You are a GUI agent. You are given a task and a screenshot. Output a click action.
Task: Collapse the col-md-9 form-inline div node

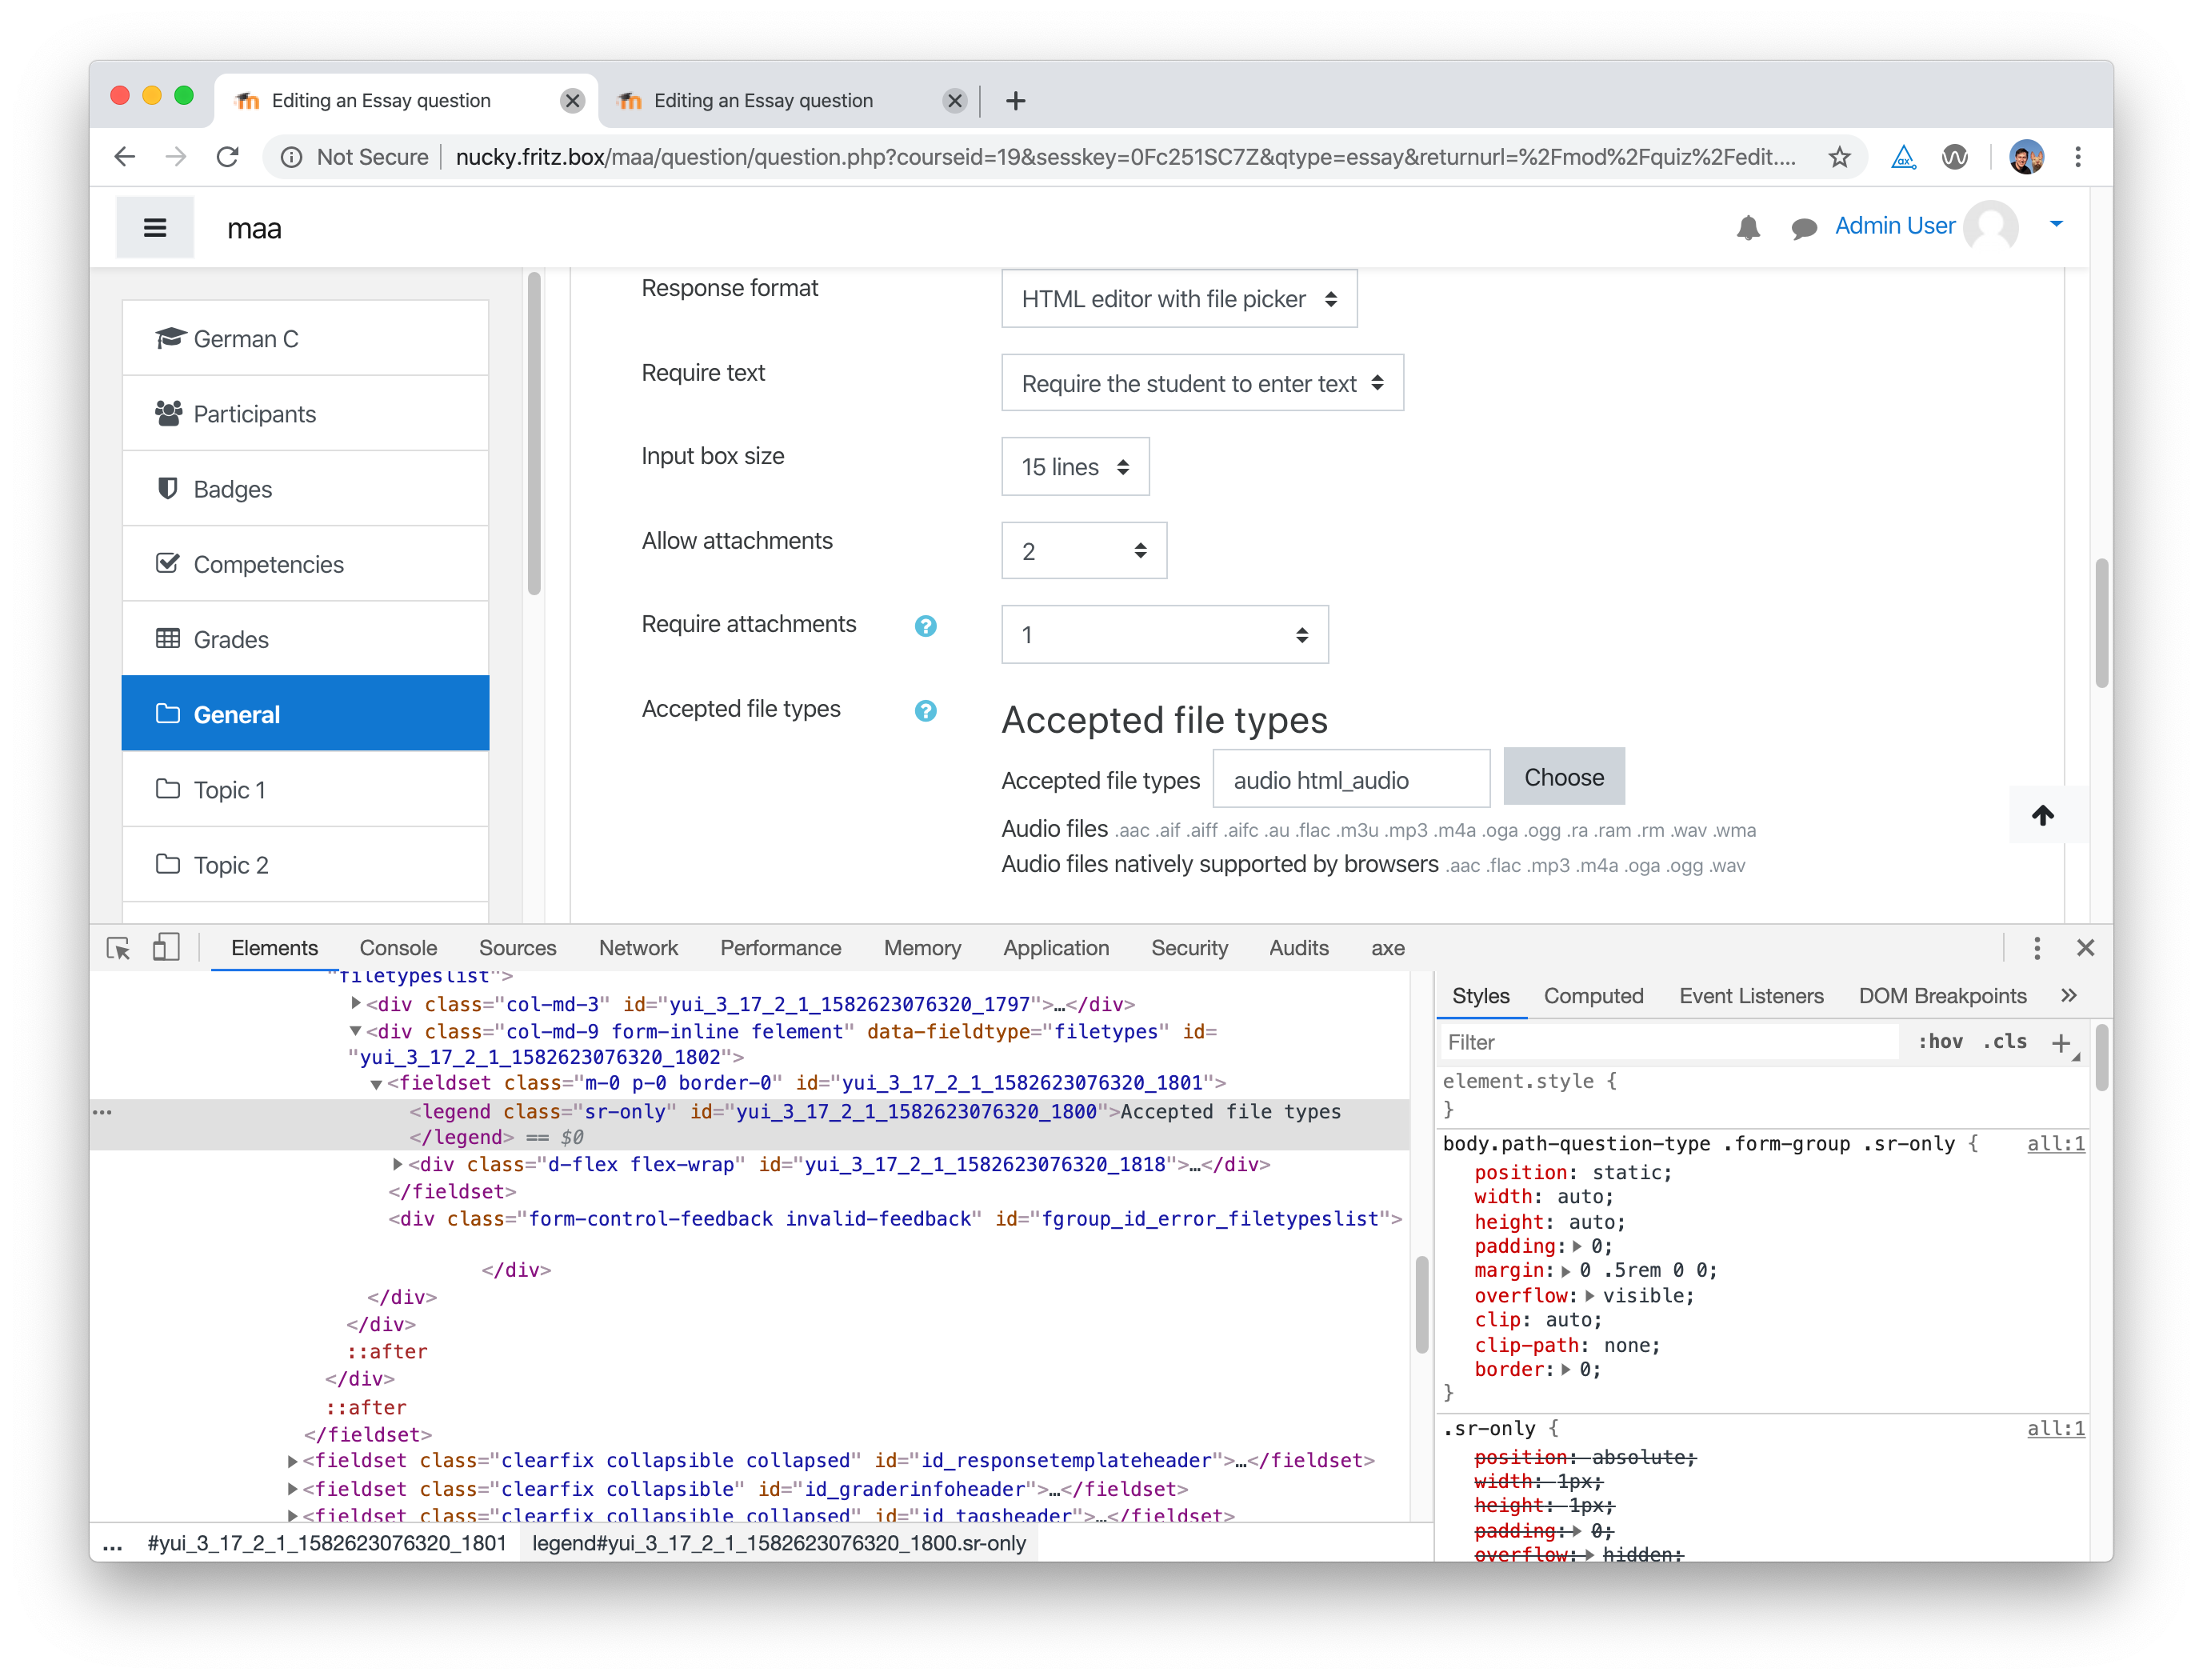(356, 1031)
